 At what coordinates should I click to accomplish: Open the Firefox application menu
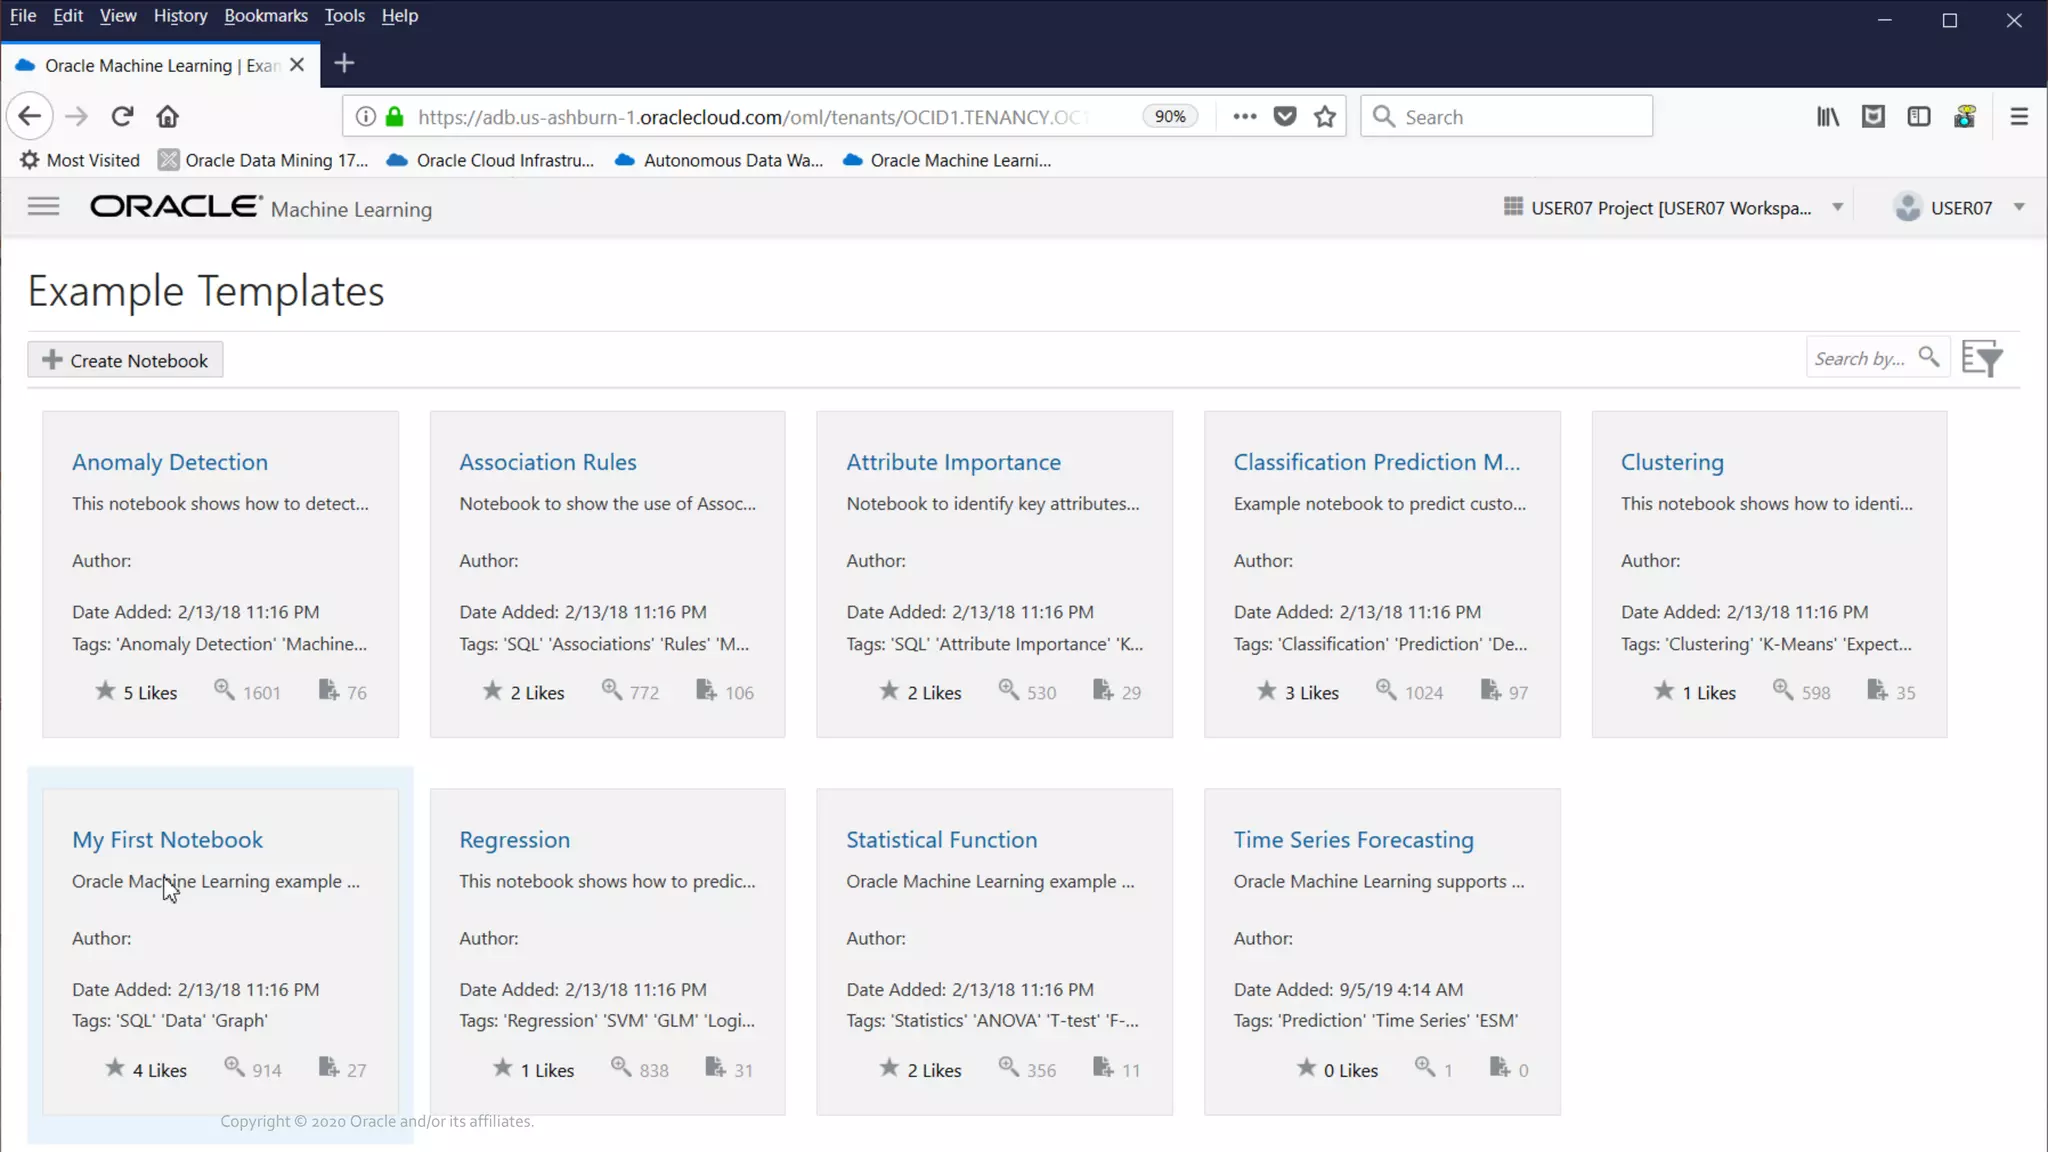pos(2018,117)
